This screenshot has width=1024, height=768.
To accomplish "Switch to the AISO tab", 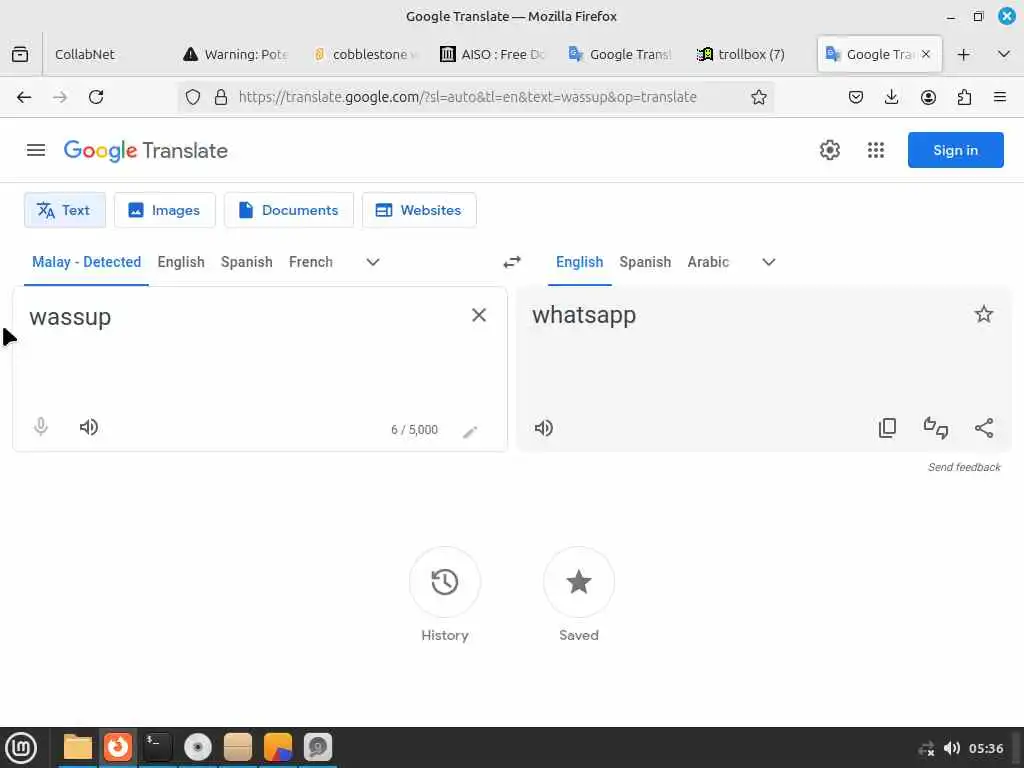I will 494,54.
